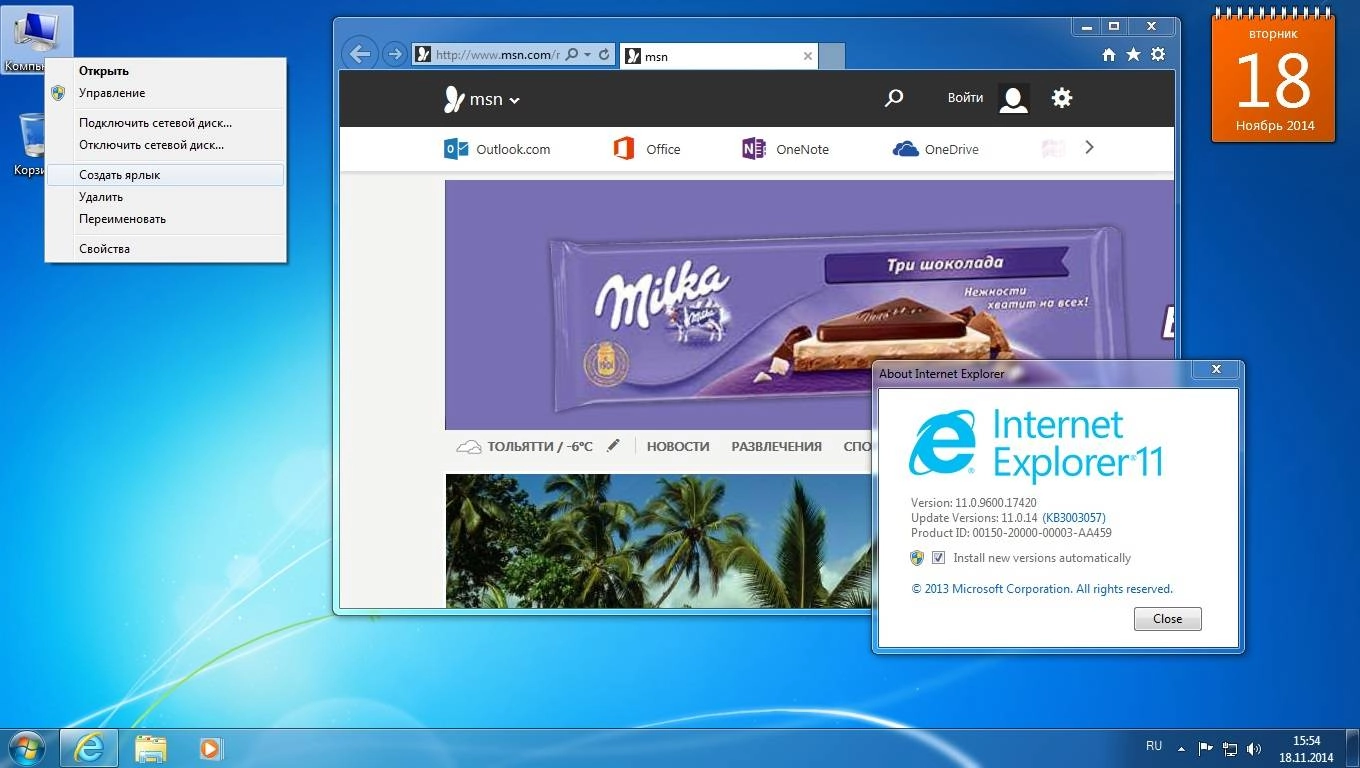The image size is (1360, 768).
Task: Click the Войти sign-in link
Action: coord(965,98)
